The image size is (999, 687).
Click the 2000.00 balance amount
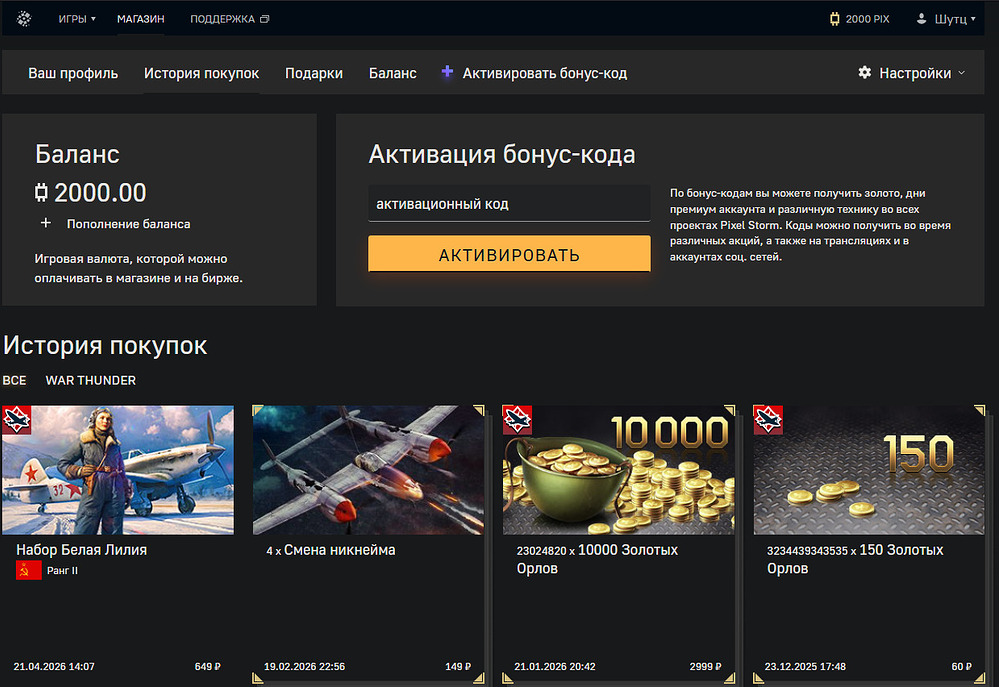(100, 192)
